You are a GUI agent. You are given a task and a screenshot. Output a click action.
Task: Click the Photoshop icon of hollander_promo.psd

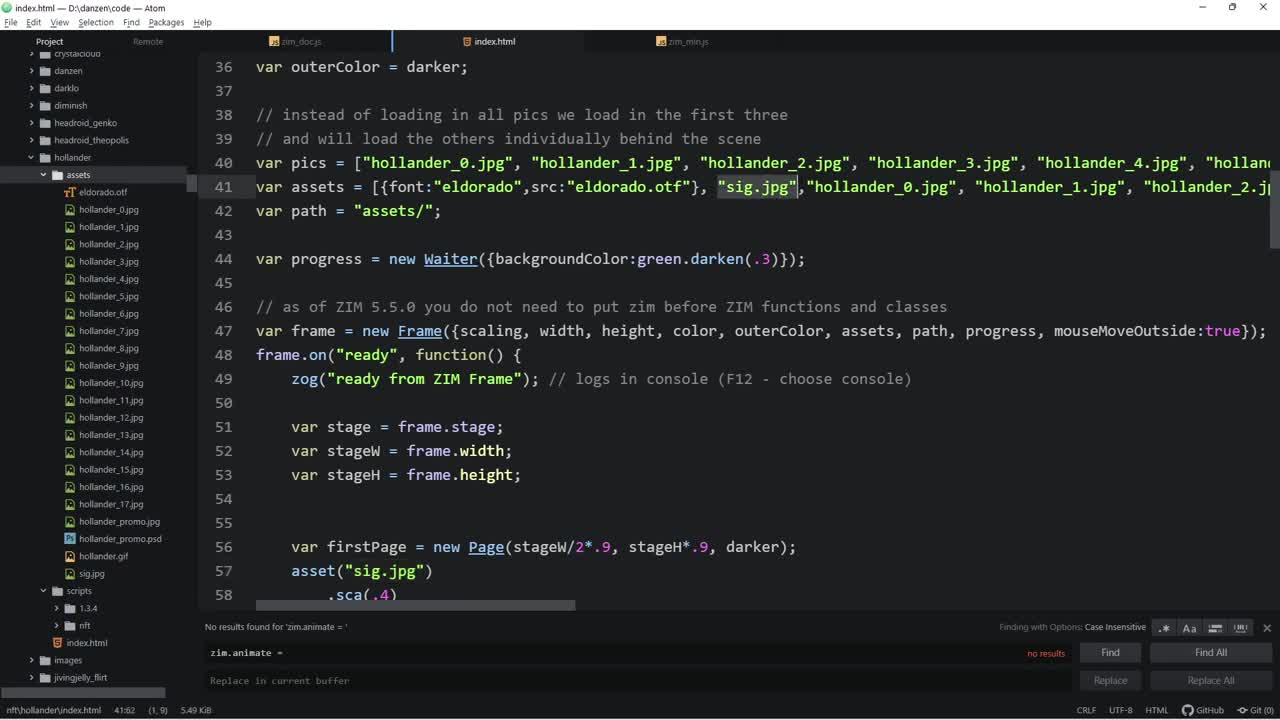click(70, 539)
